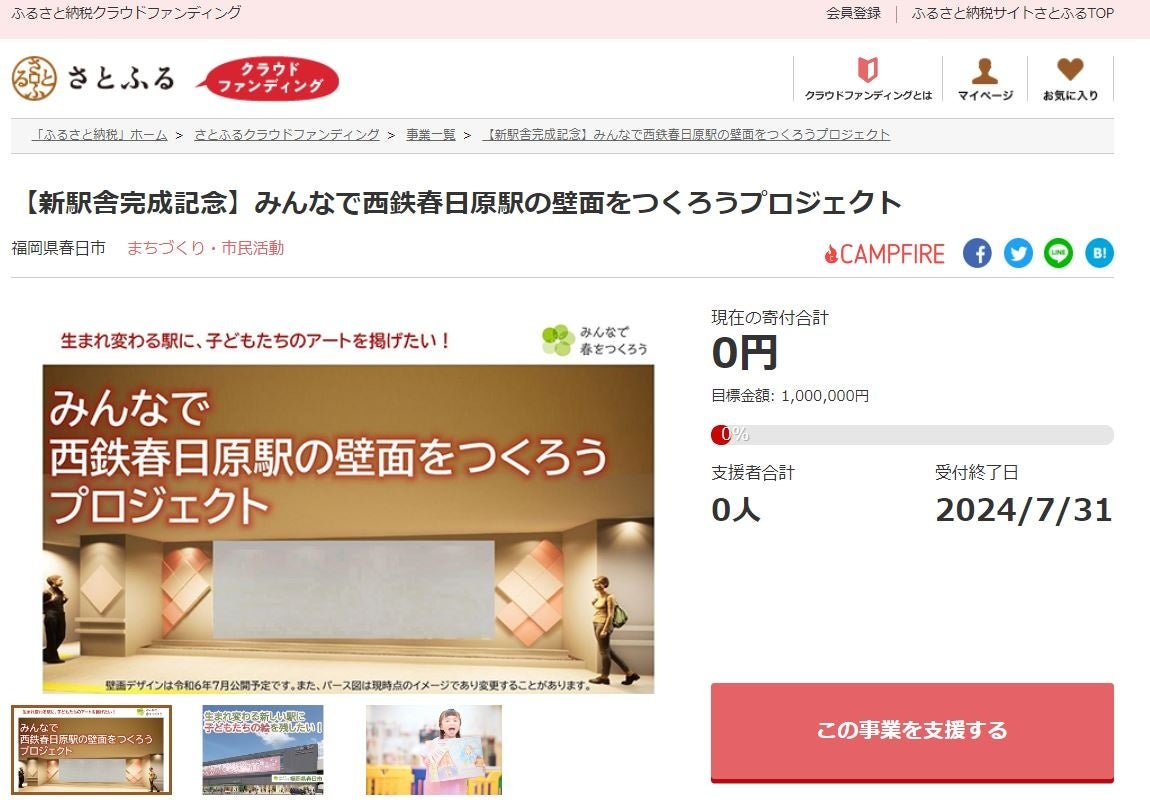Click the donation progress bar

click(912, 435)
